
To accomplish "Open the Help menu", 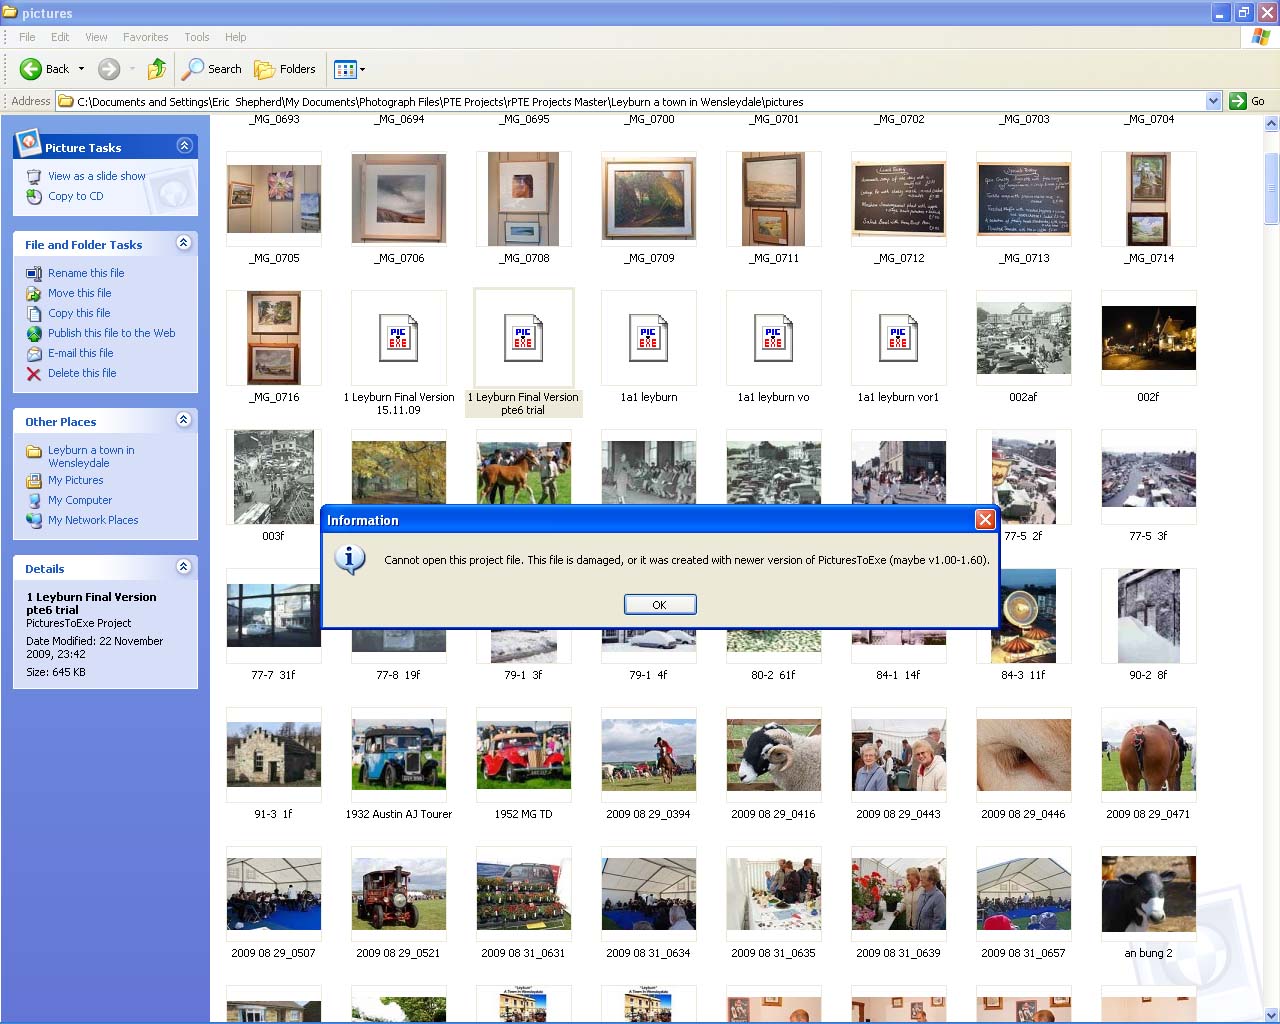I will (x=235, y=37).
